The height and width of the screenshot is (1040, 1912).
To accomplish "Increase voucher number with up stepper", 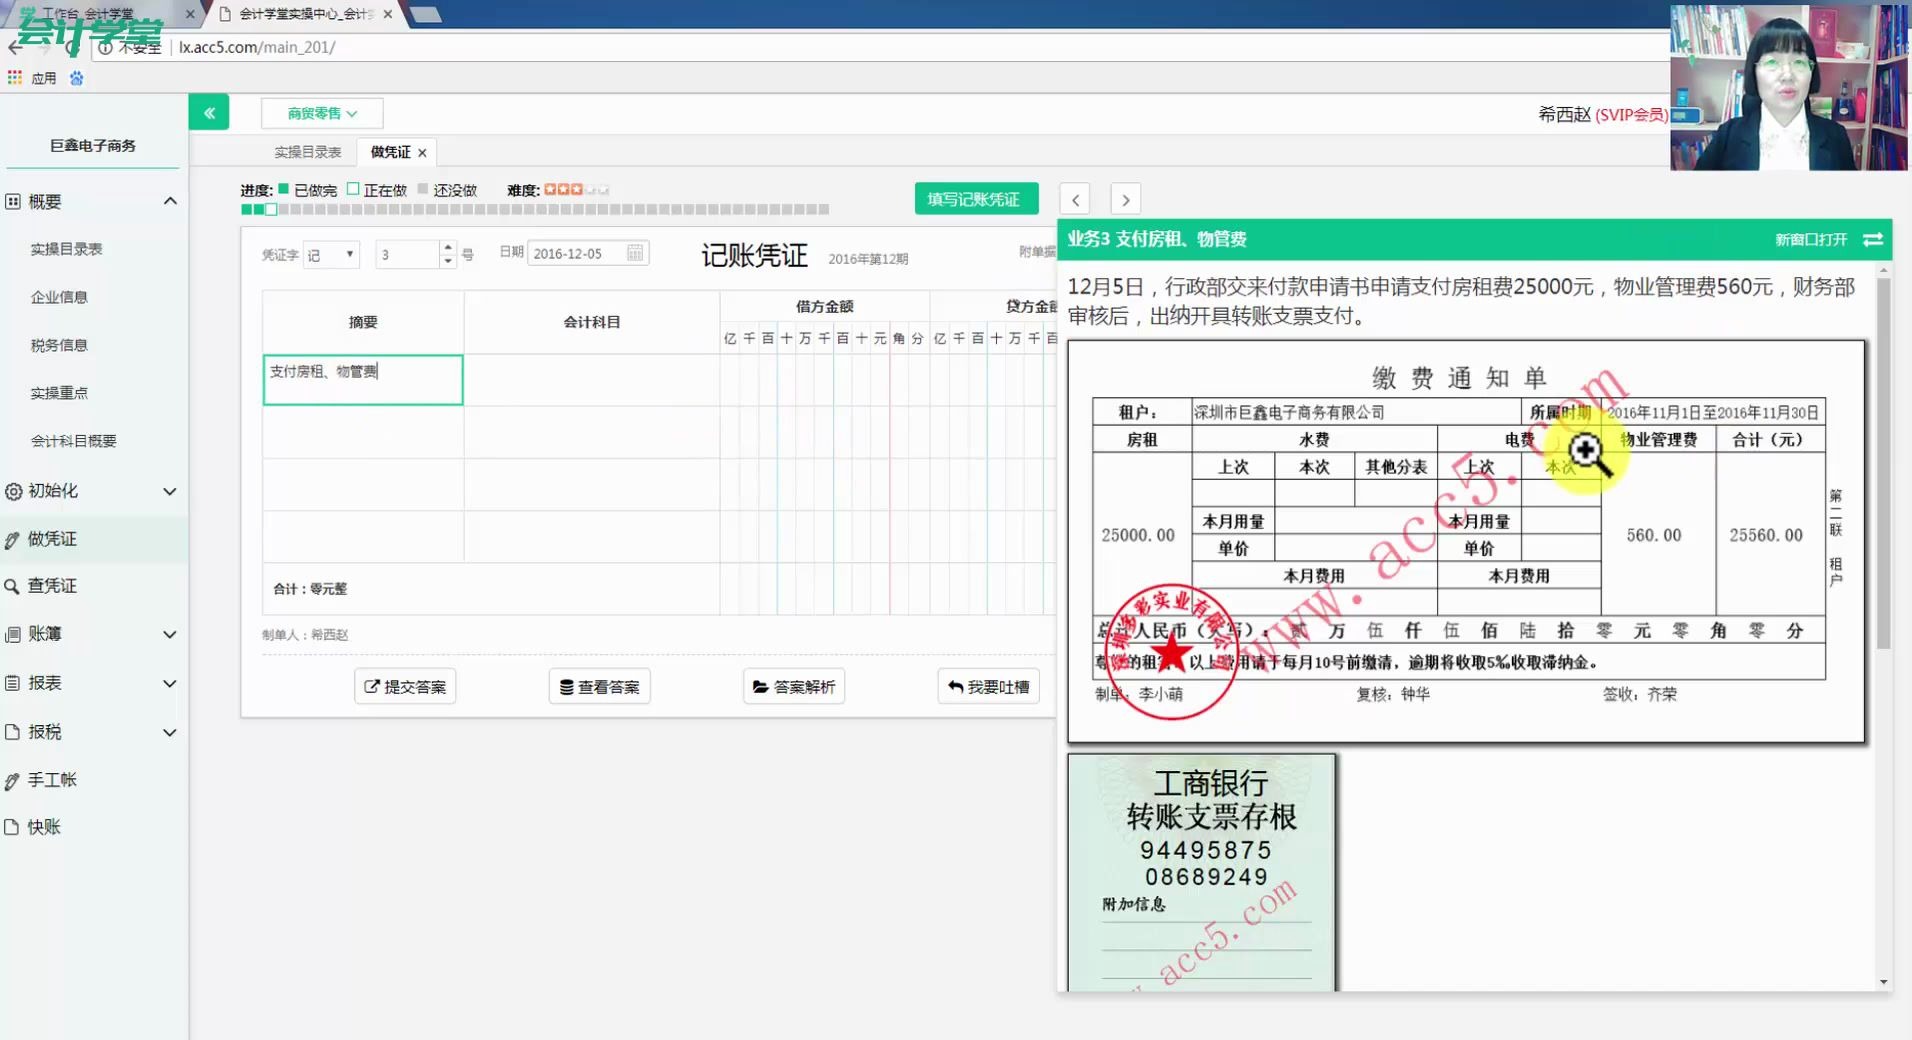I will (x=448, y=247).
